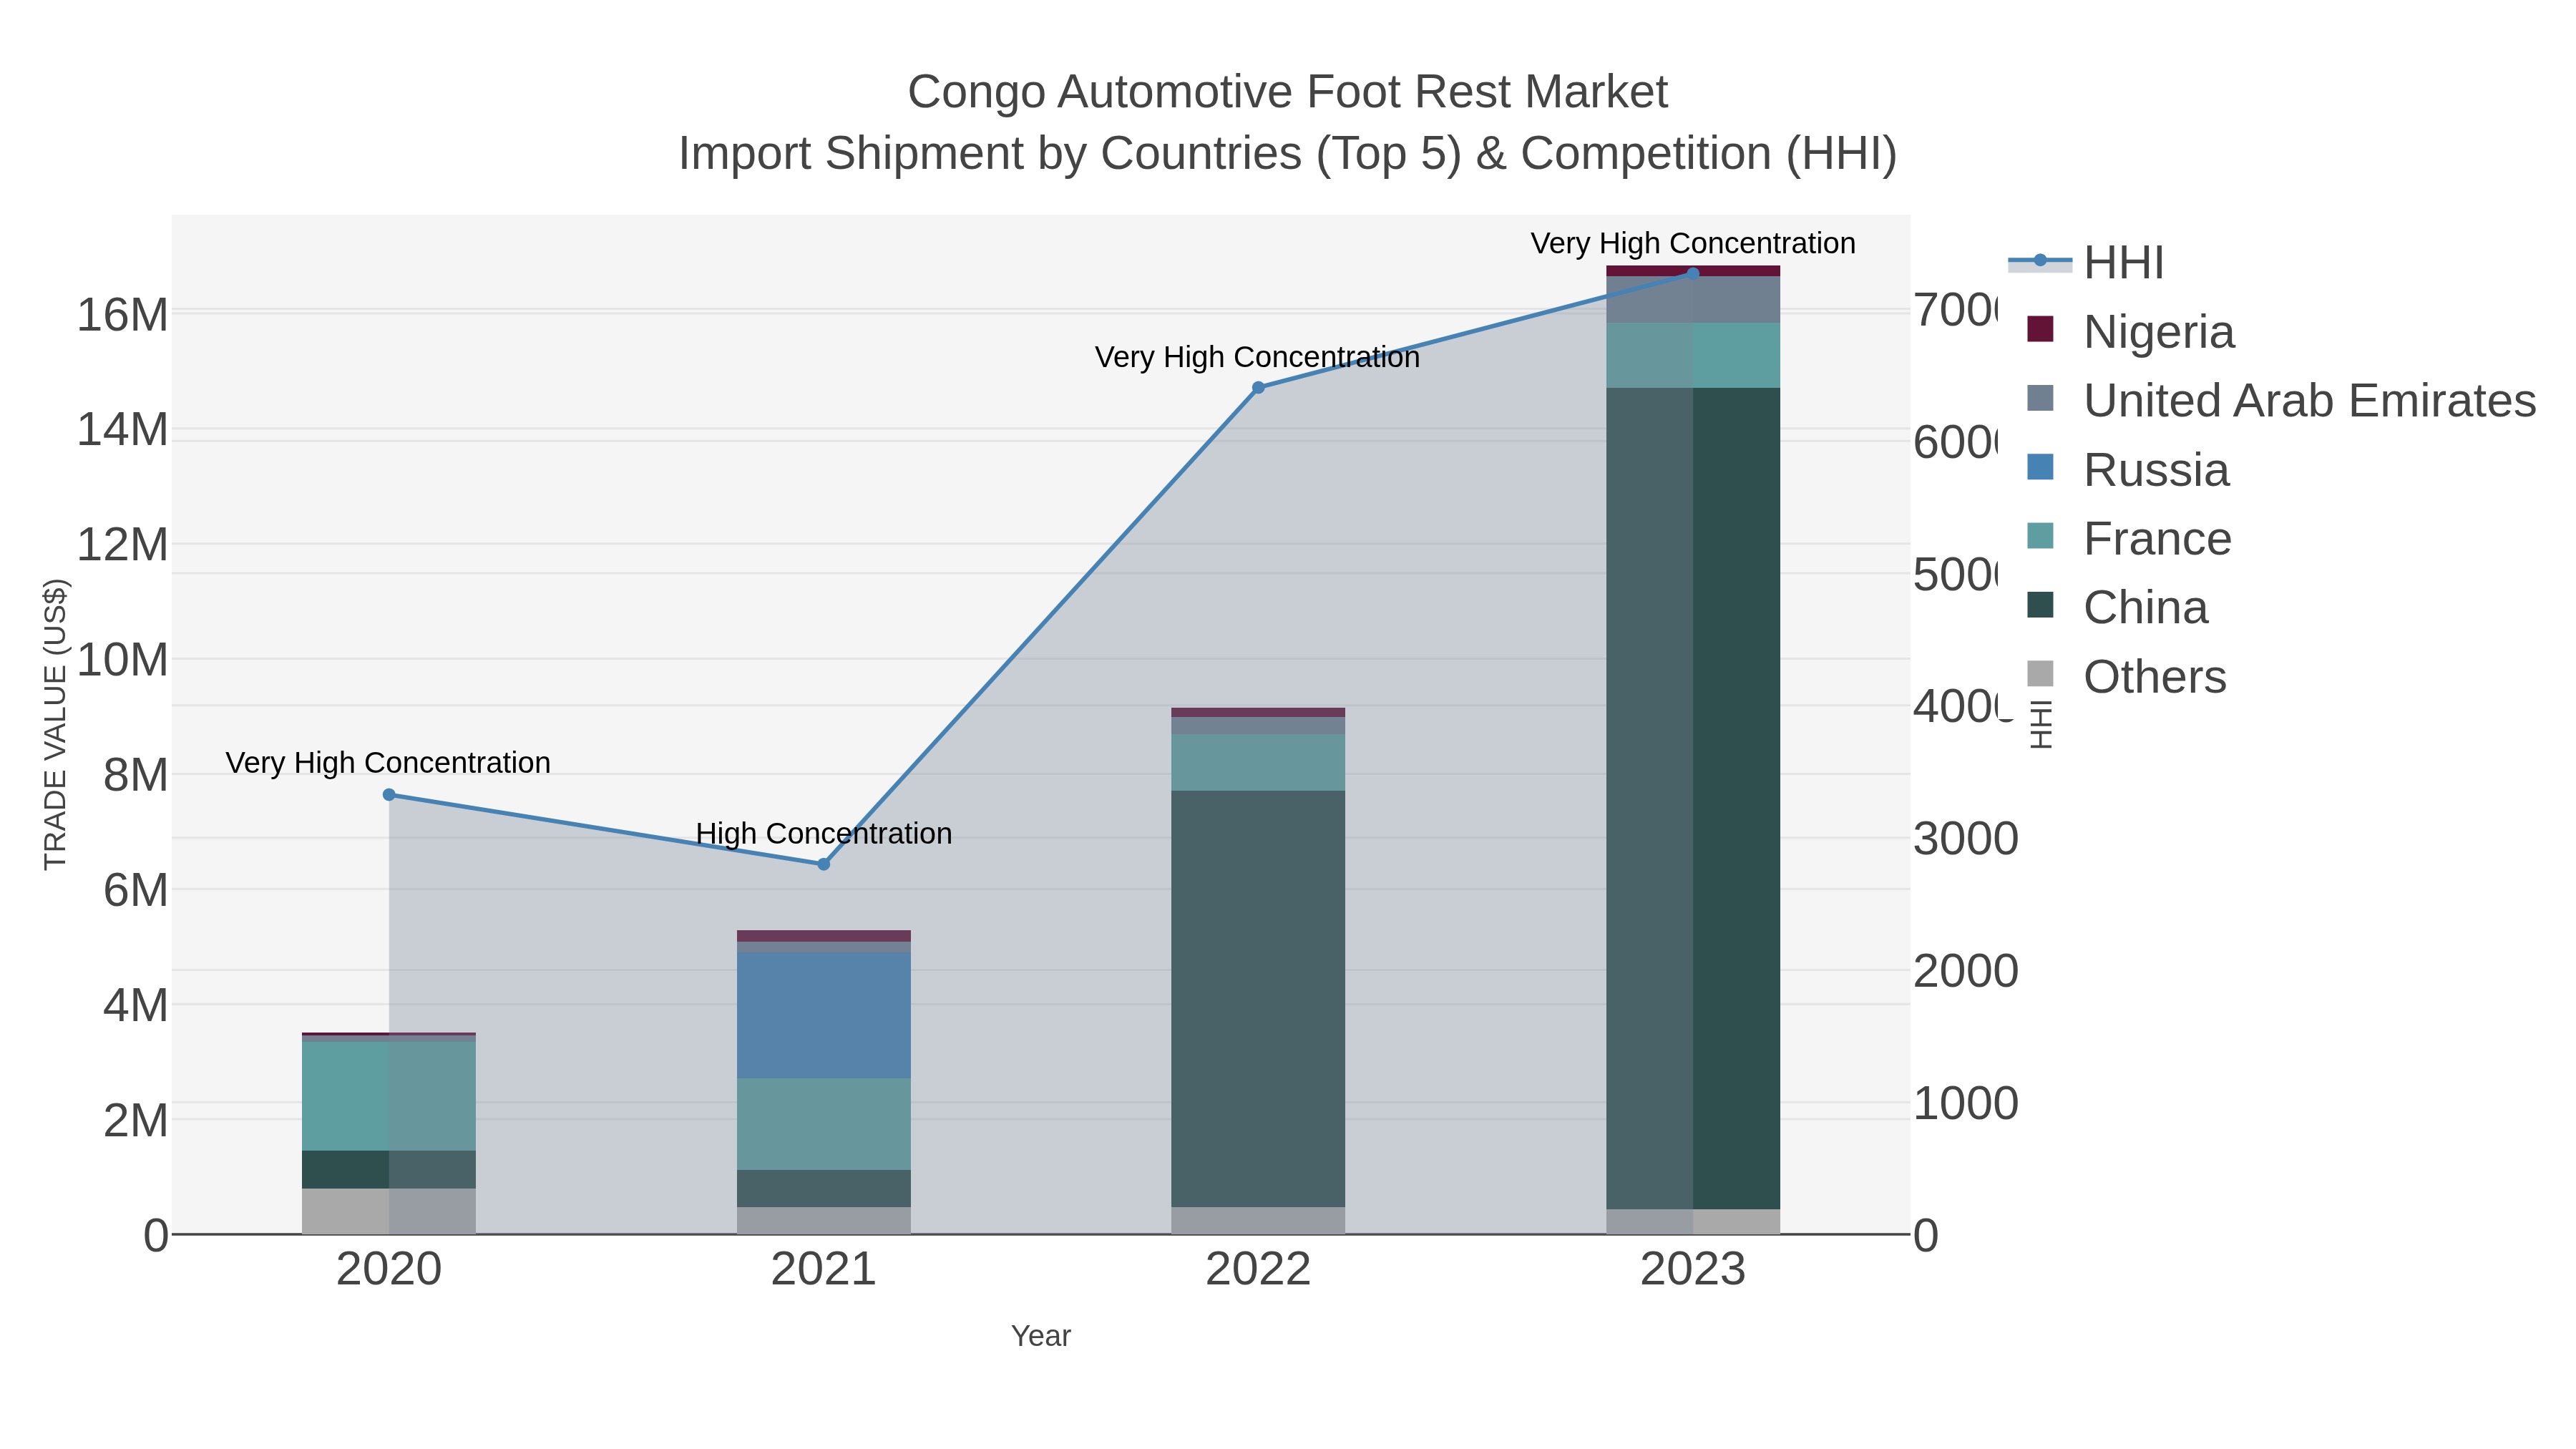Click the United Arab Emirates slate swatch
Viewport: 2576px width, 1449px height.
pos(2040,398)
